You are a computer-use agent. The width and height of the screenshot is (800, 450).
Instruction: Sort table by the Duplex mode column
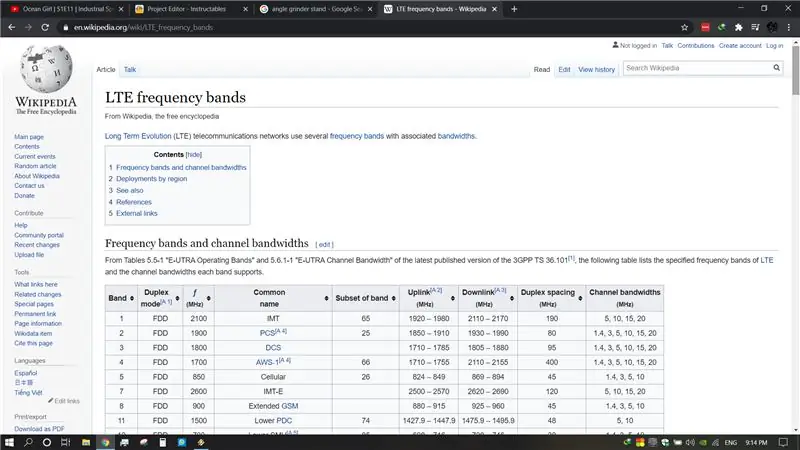[178, 298]
